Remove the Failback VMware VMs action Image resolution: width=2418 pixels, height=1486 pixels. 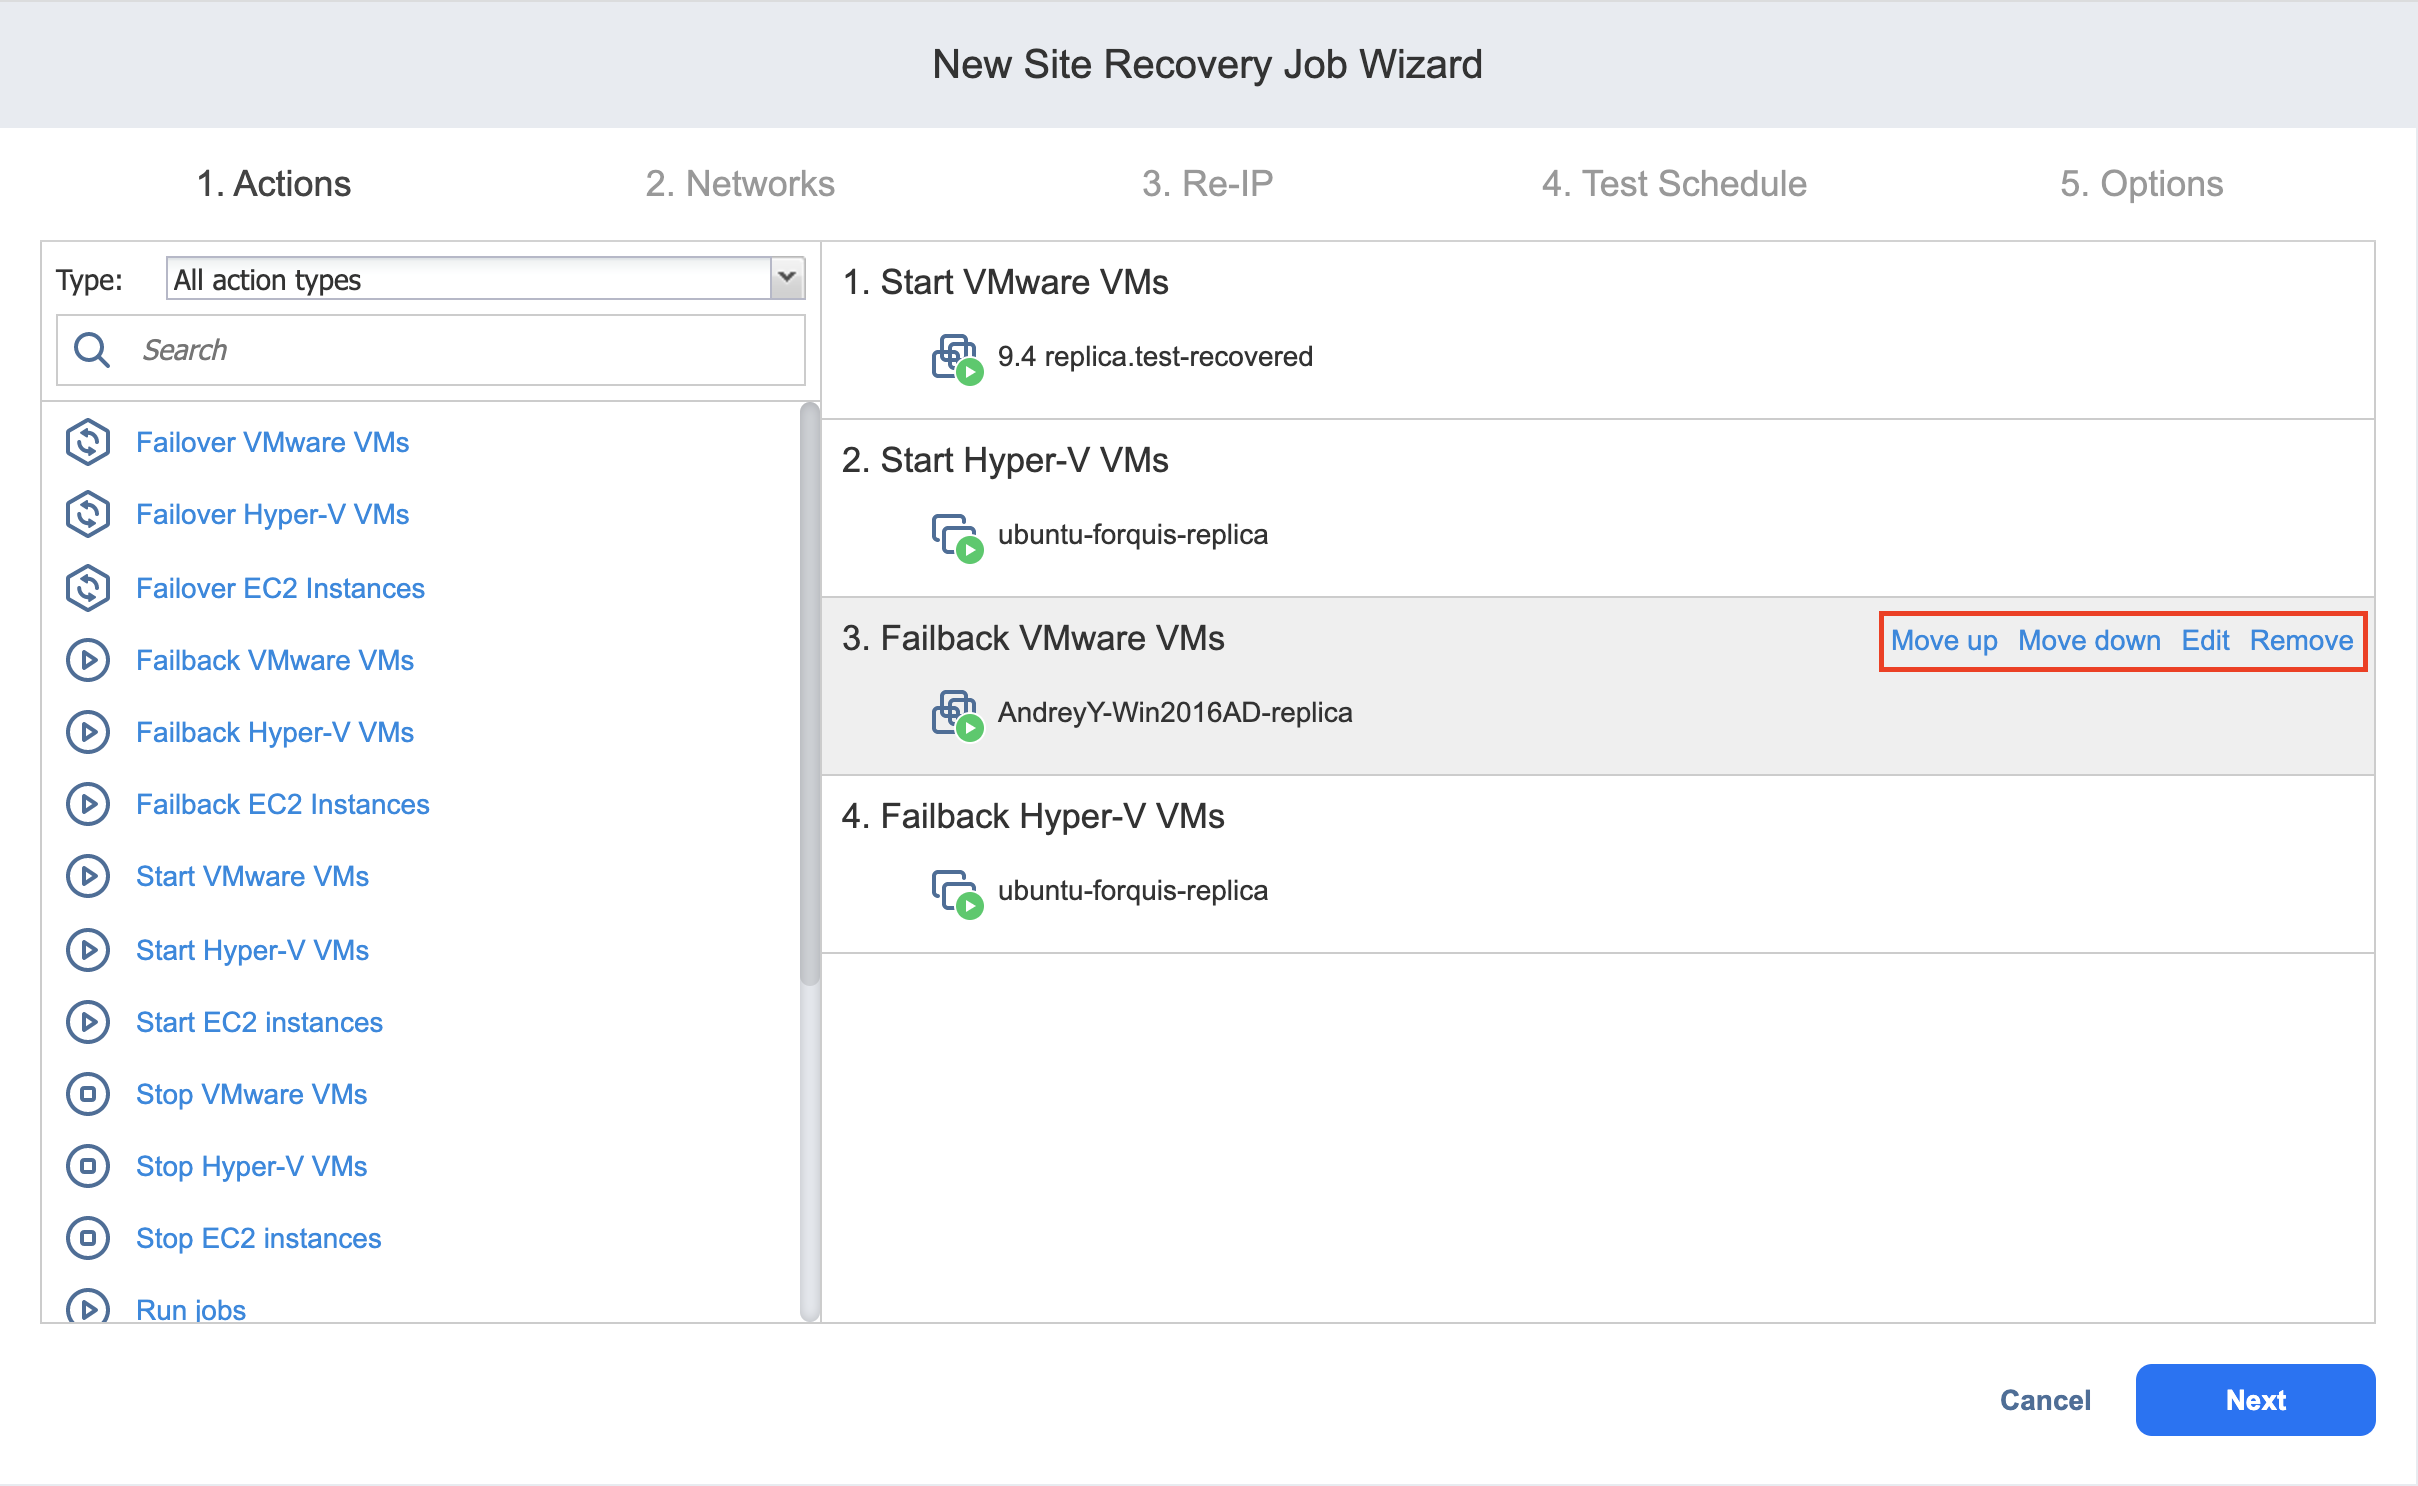tap(2300, 640)
